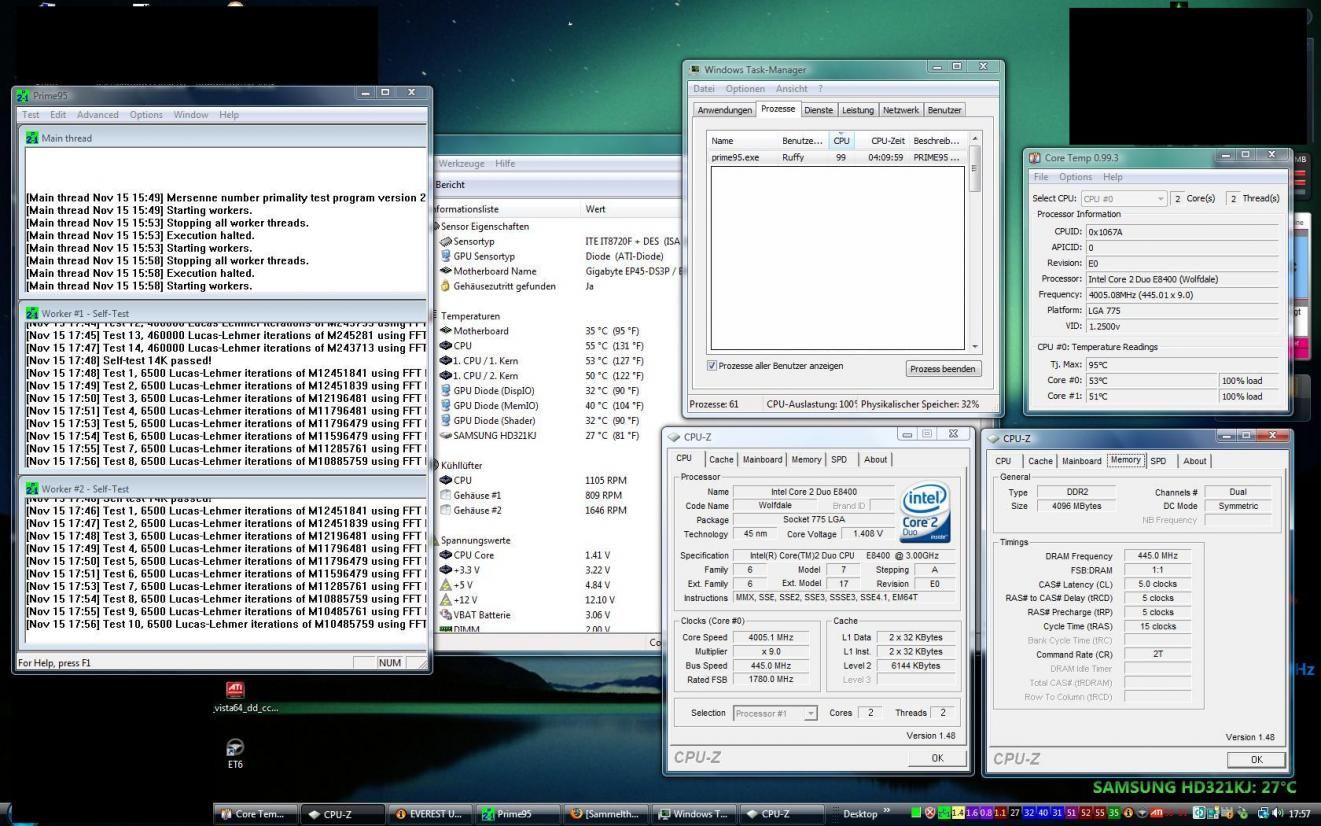Open the Advanced menu in Prime95
This screenshot has height=826, width=1321.
point(98,115)
